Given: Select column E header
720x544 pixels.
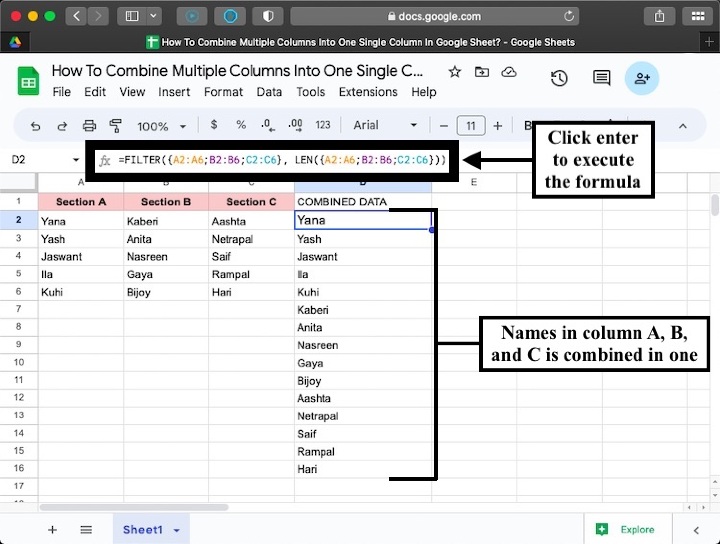Looking at the screenshot, I should [x=473, y=182].
